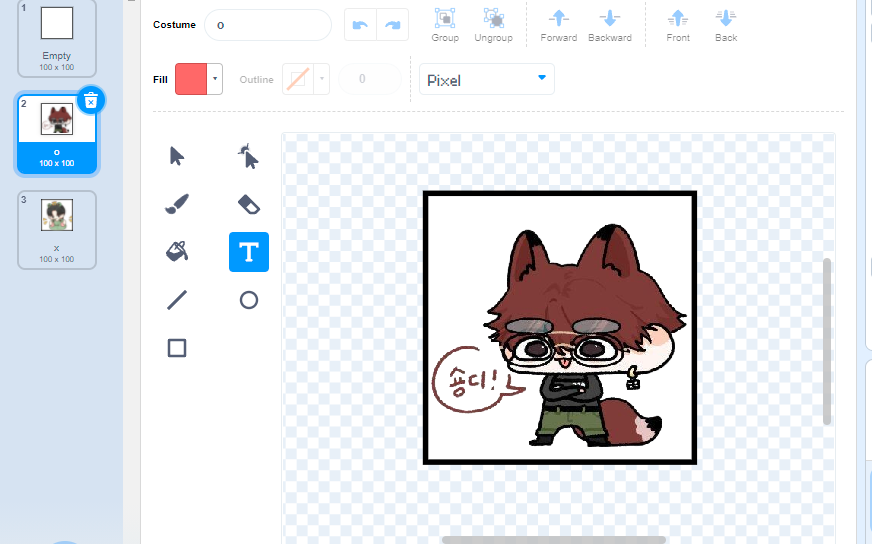
Task: Group the selected objects
Action: (445, 26)
